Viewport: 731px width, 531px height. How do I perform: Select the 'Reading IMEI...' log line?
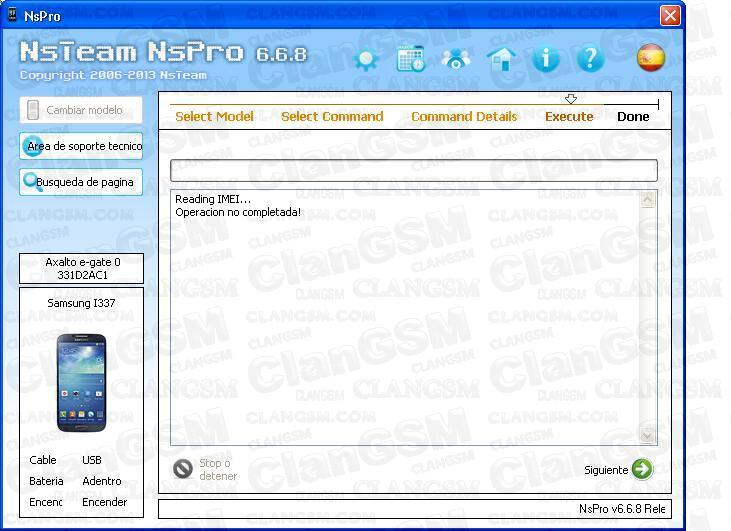pos(213,199)
